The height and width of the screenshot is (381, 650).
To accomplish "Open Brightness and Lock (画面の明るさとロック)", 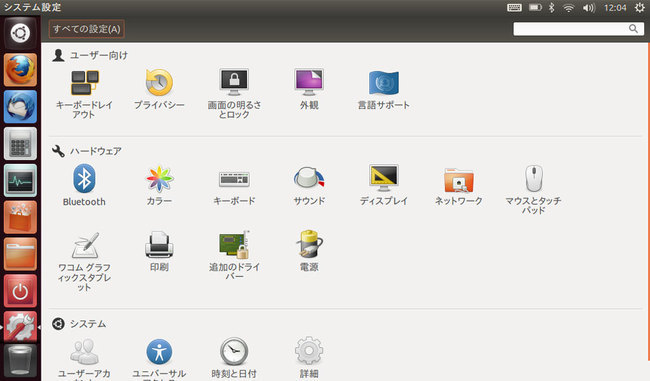I will (234, 94).
